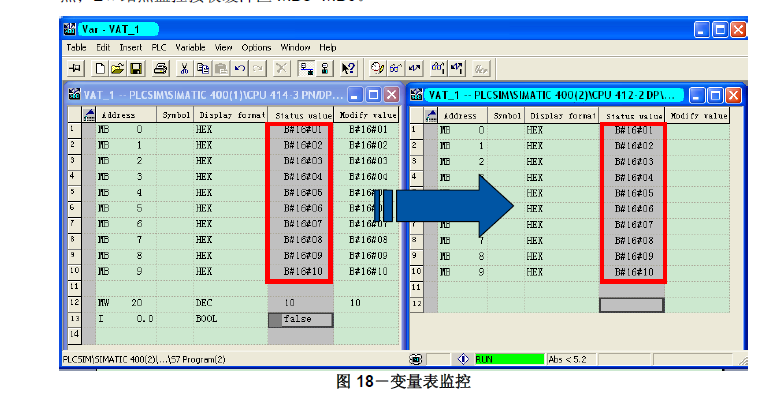The image size is (776, 416).
Task: Open the Help menu
Action: (x=328, y=47)
